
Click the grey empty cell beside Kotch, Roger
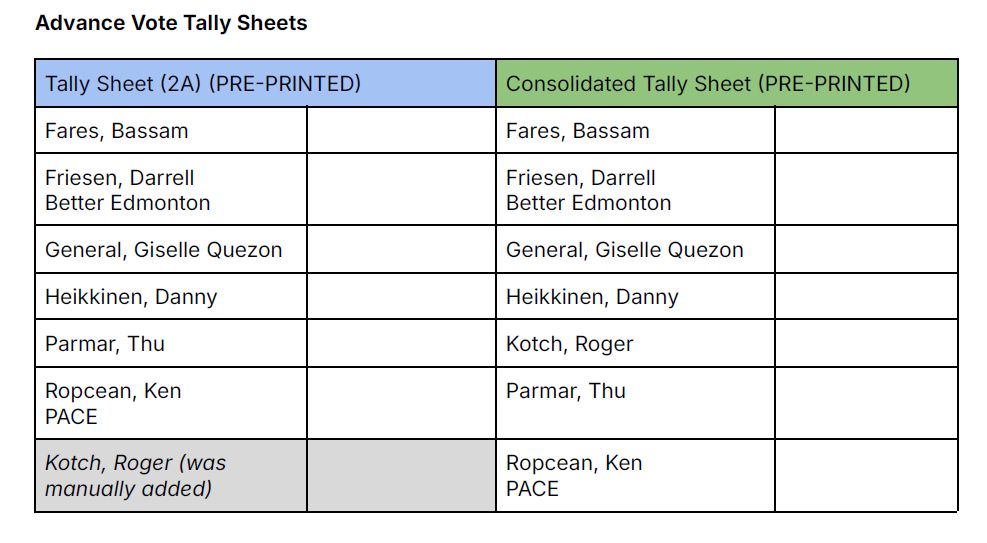[x=402, y=476]
